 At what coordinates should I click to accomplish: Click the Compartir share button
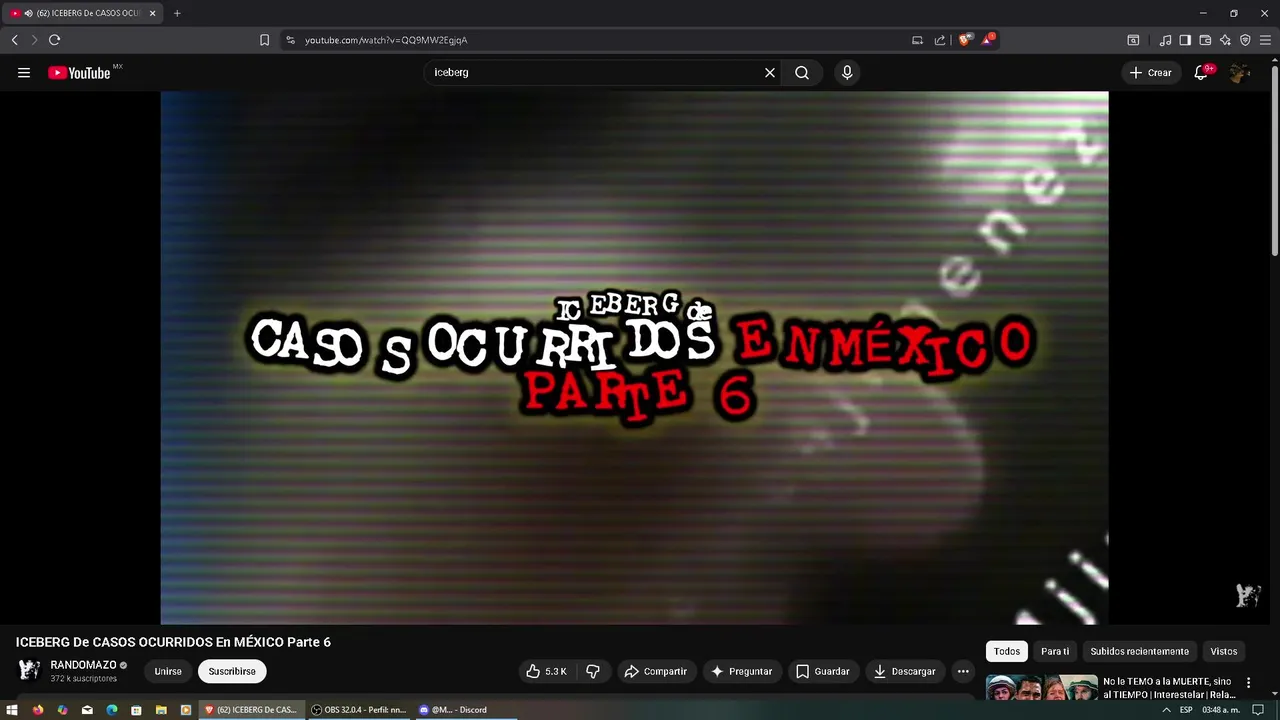pos(656,672)
